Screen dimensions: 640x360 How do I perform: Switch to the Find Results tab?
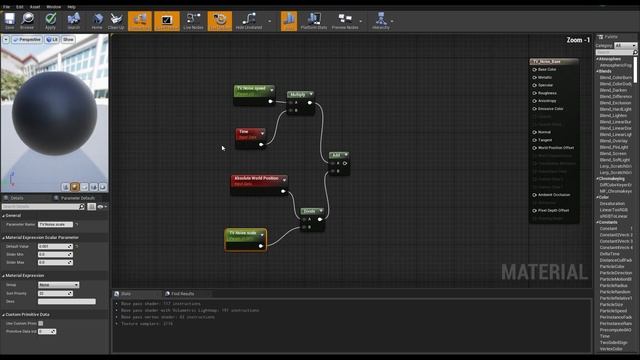pos(182,294)
